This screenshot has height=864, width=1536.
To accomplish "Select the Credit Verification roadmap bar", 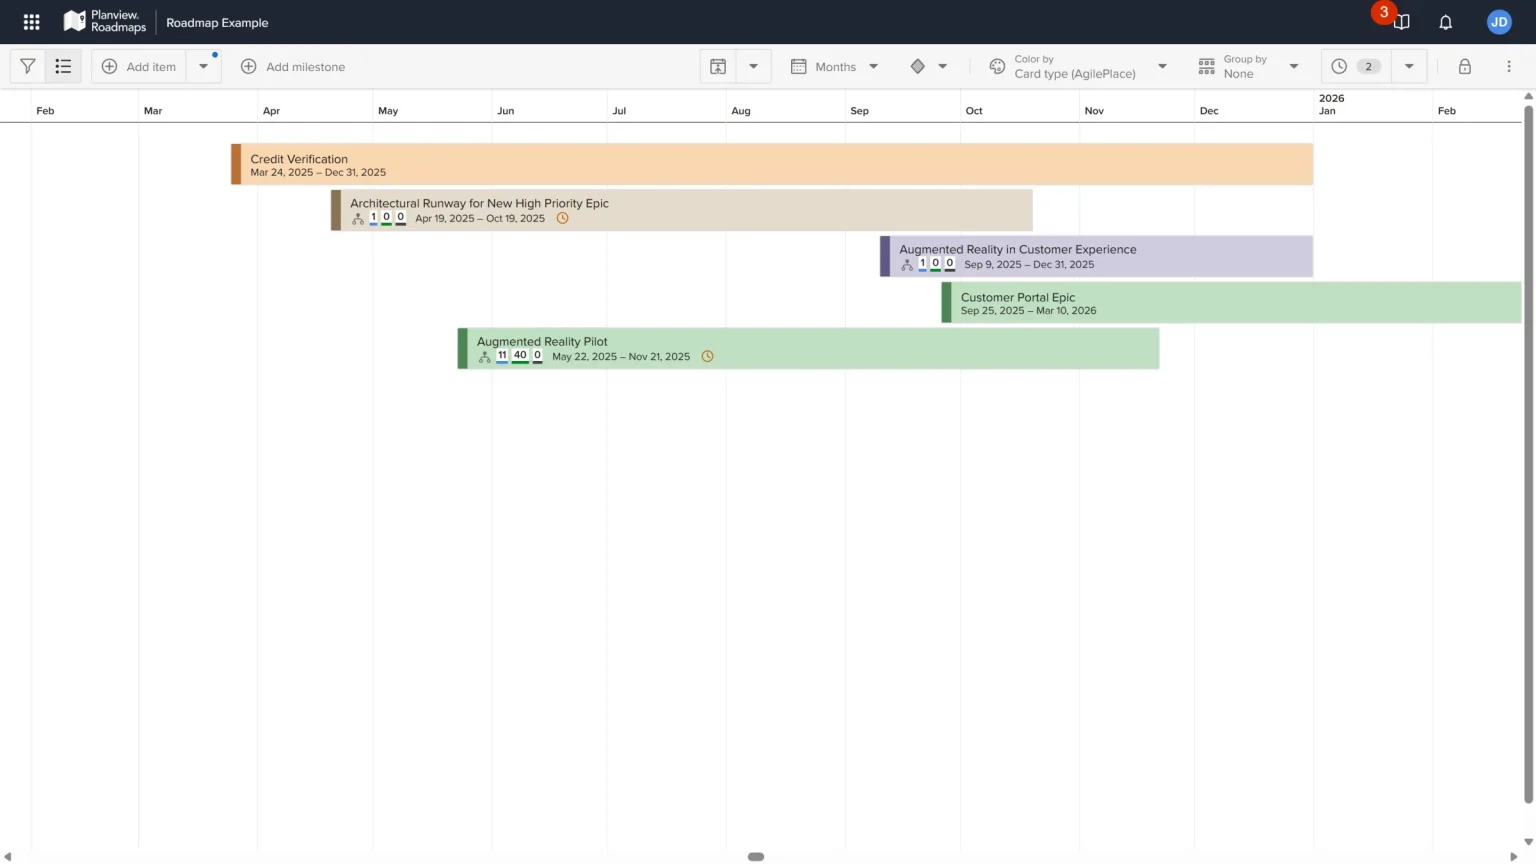I will [x=772, y=164].
